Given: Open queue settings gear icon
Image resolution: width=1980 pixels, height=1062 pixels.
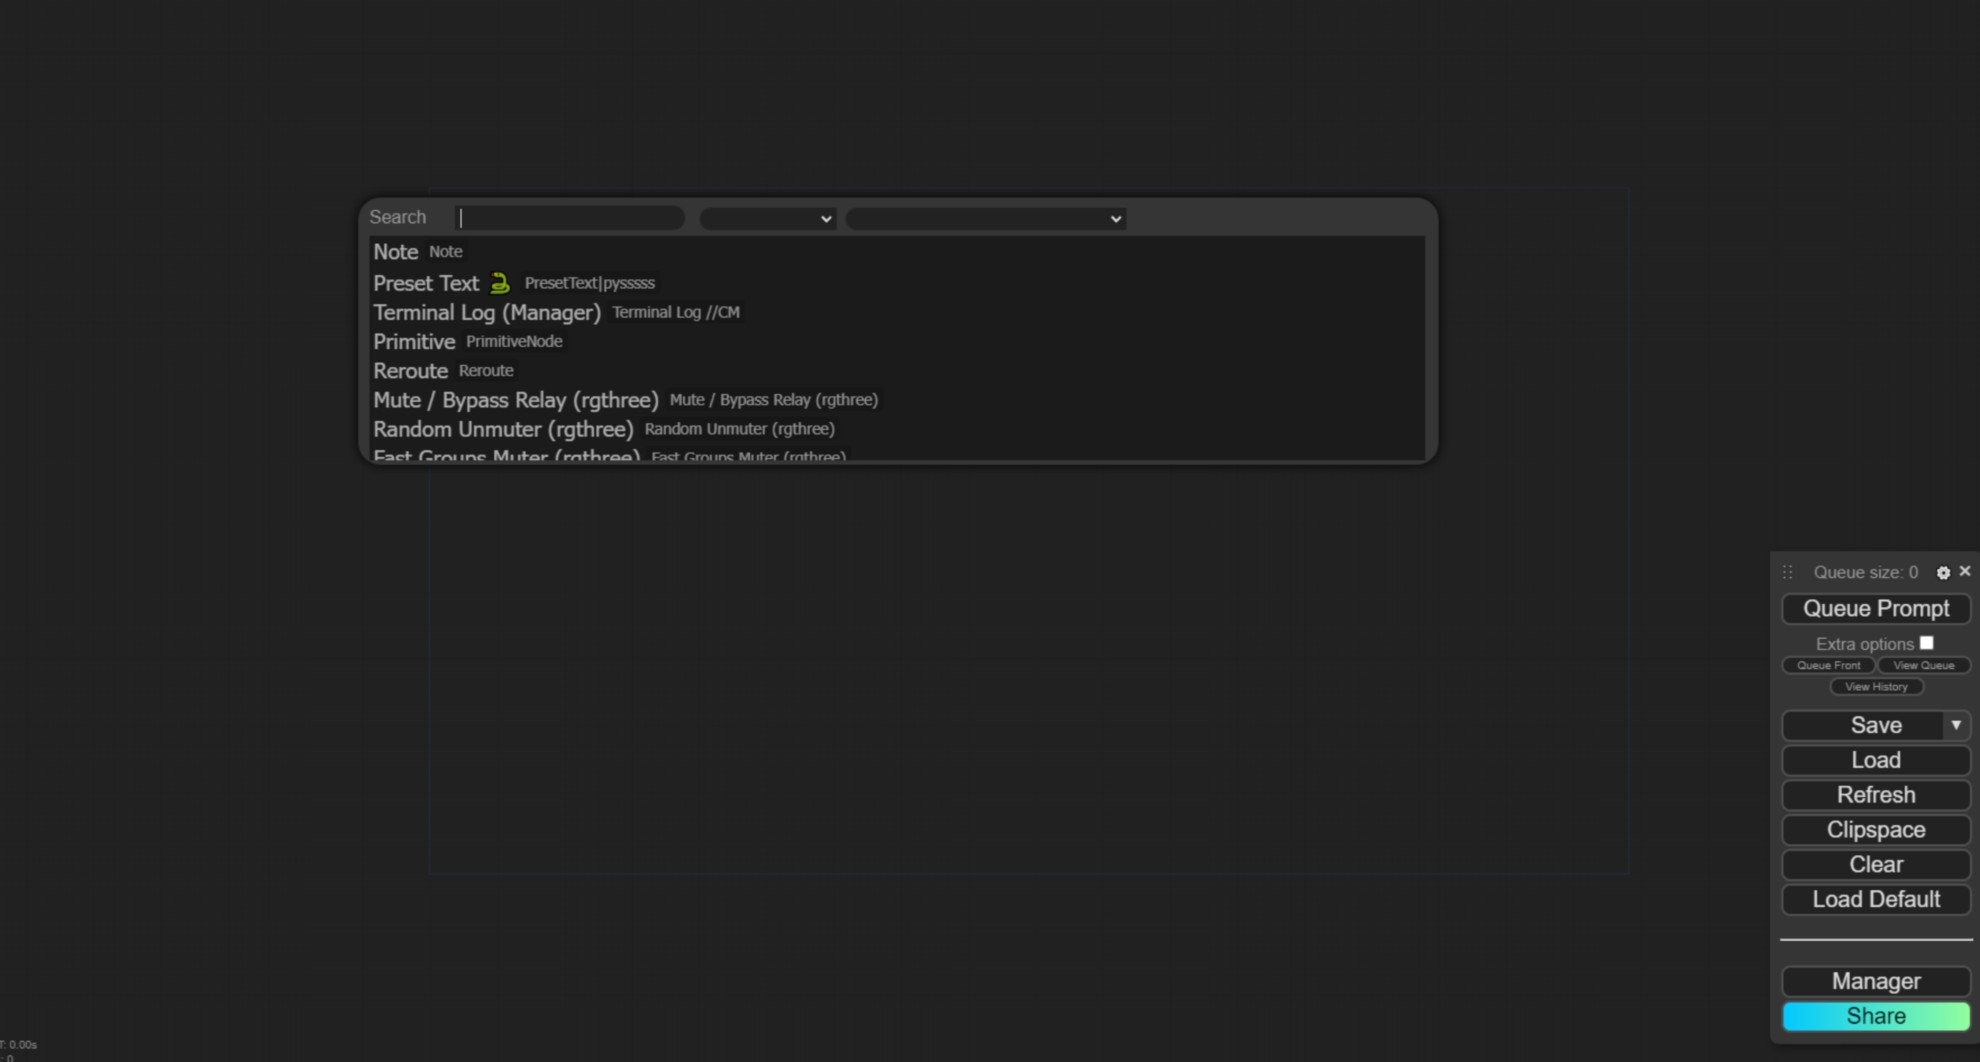Looking at the screenshot, I should click(x=1943, y=573).
